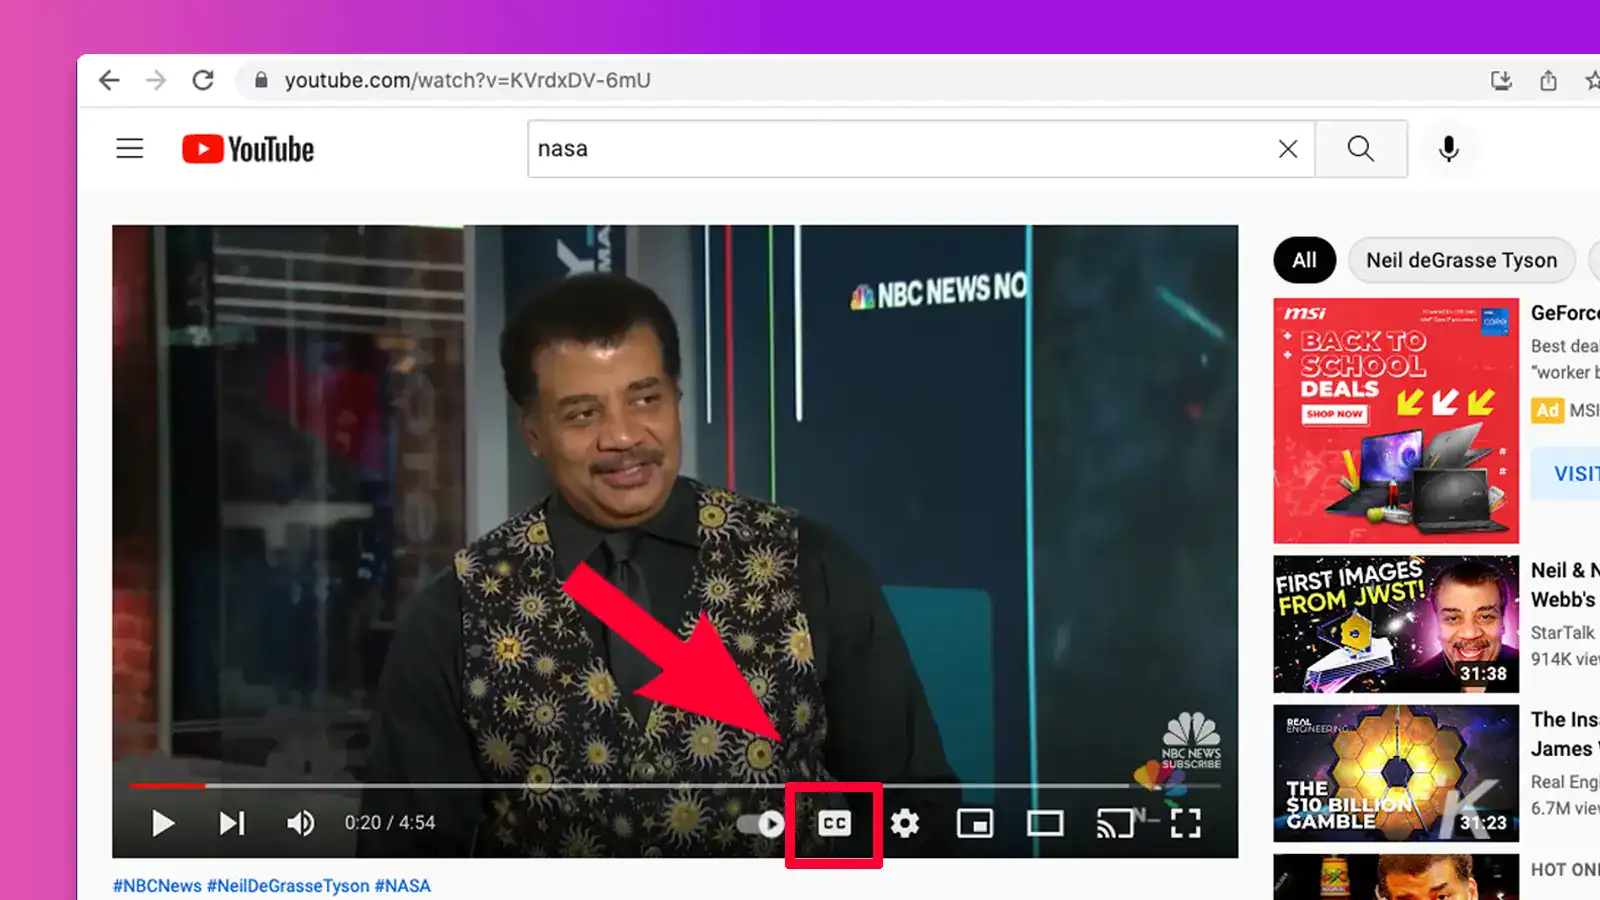Navigate back with the browser arrow

tap(110, 80)
